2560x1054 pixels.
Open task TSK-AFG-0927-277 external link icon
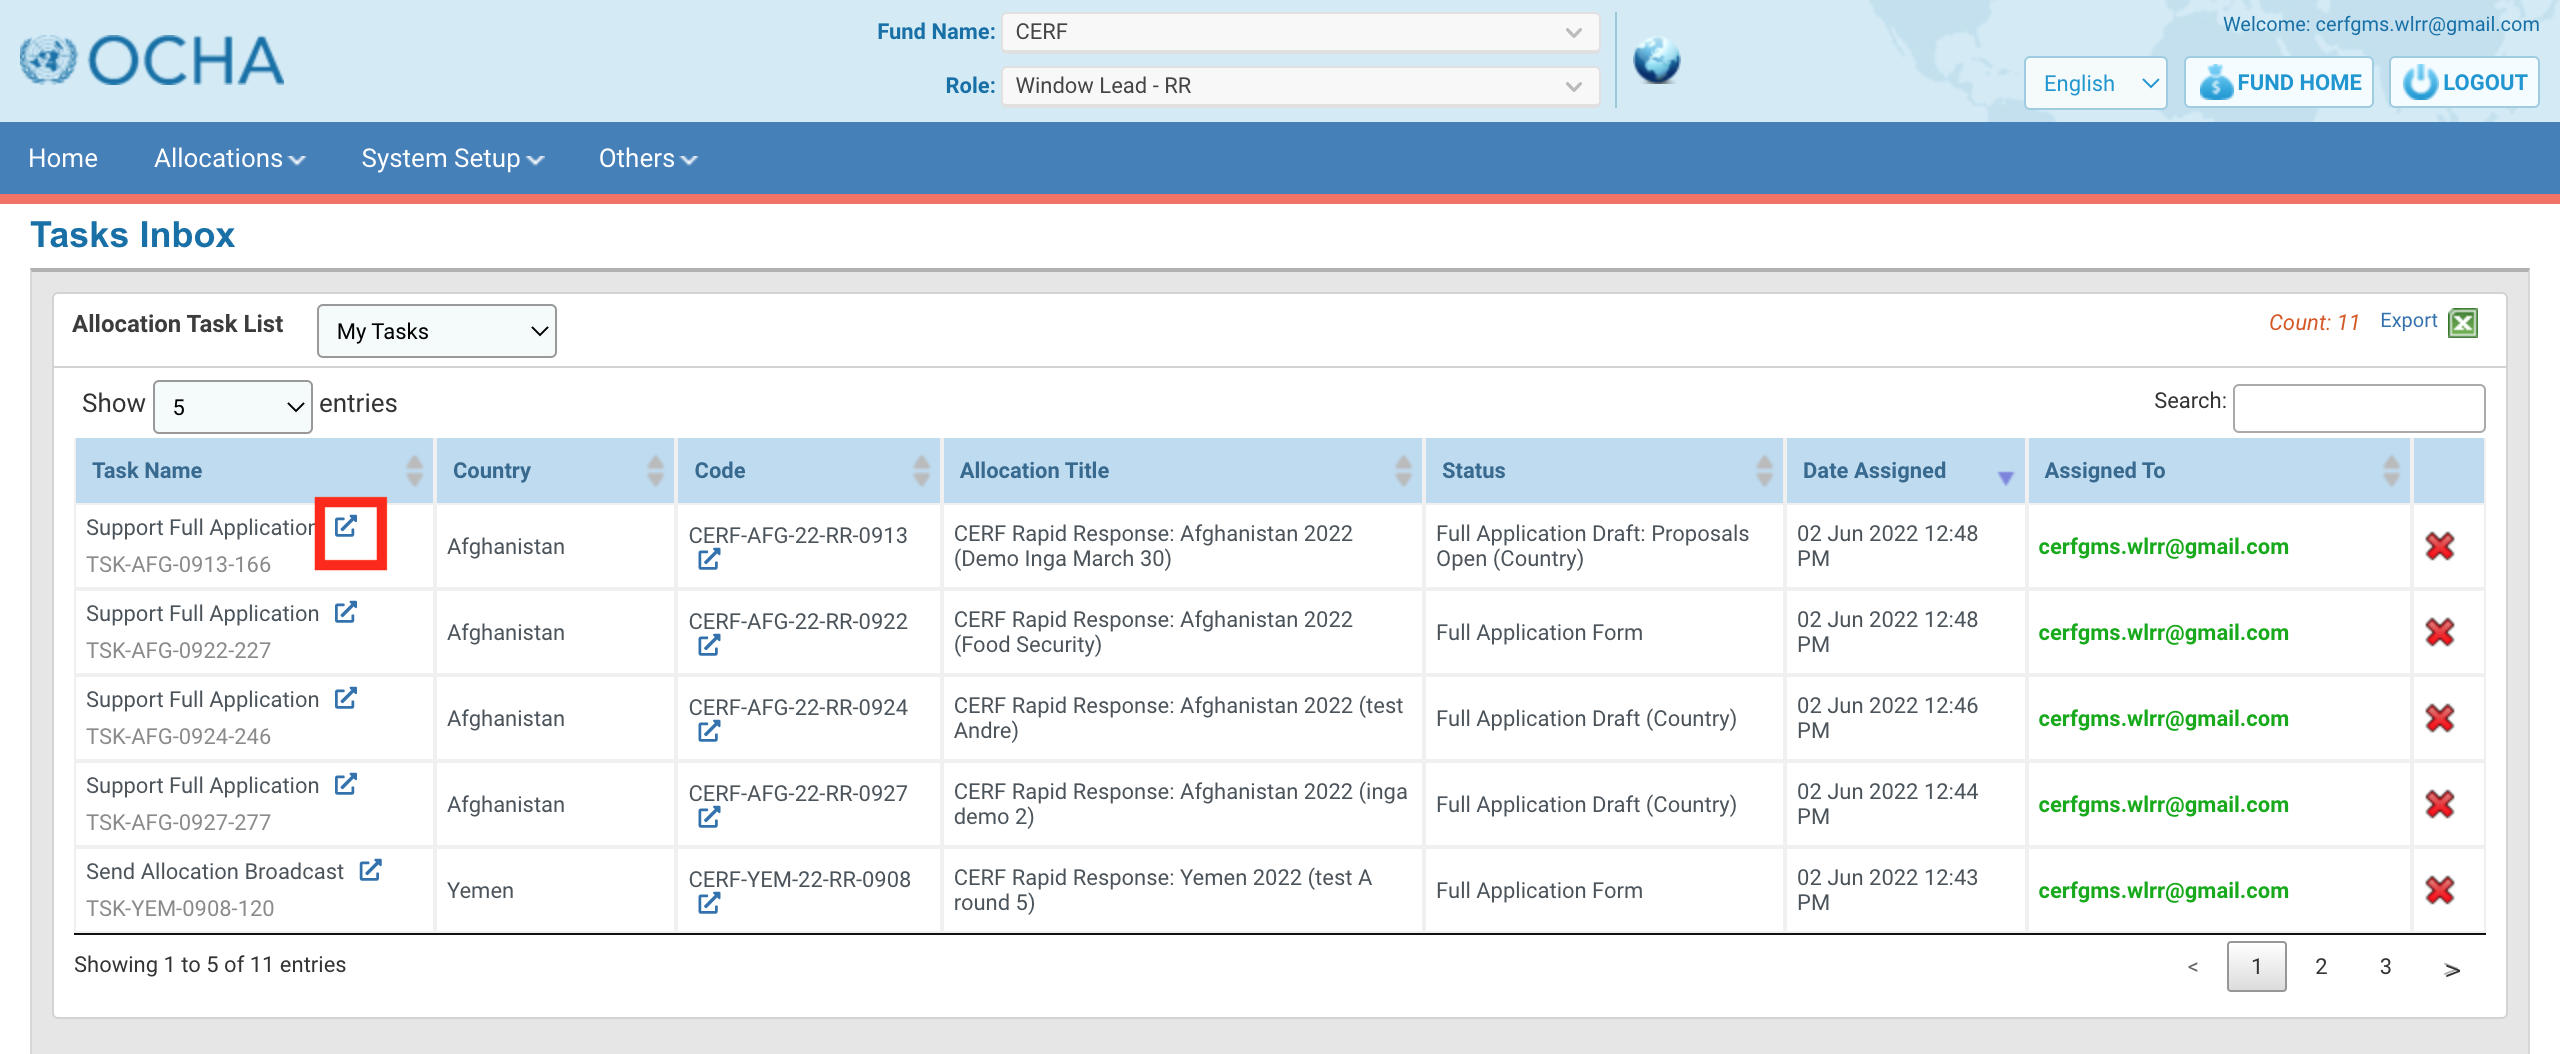(x=346, y=784)
